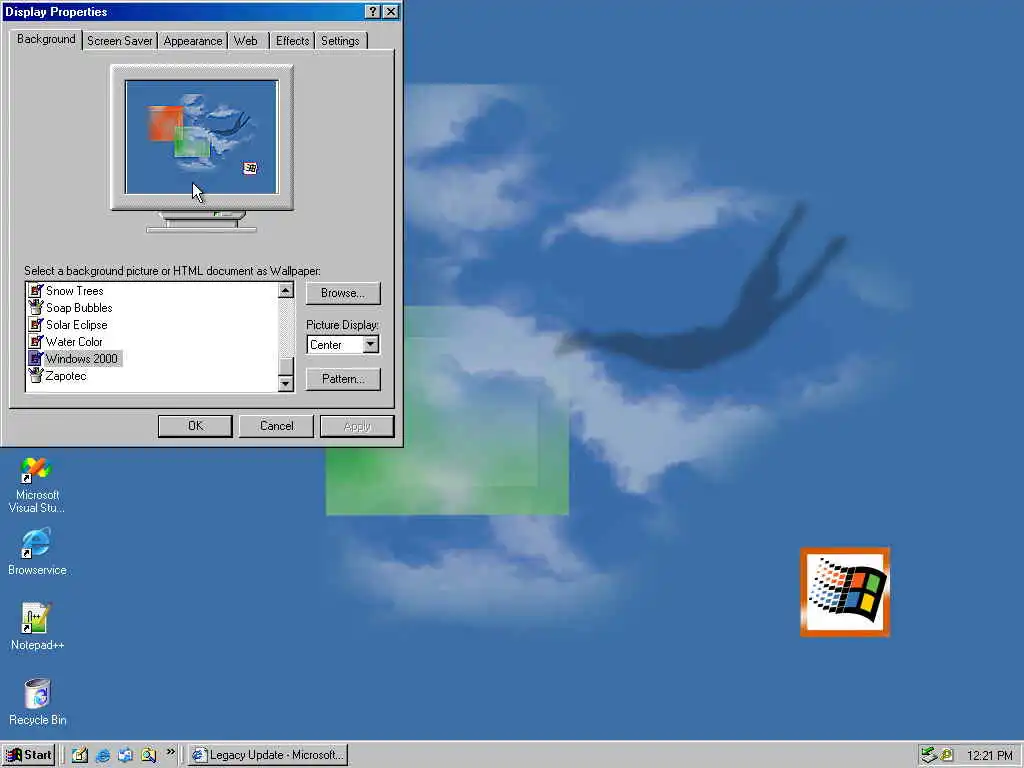The width and height of the screenshot is (1024, 768).
Task: Switch to the Effects tab
Action: point(292,40)
